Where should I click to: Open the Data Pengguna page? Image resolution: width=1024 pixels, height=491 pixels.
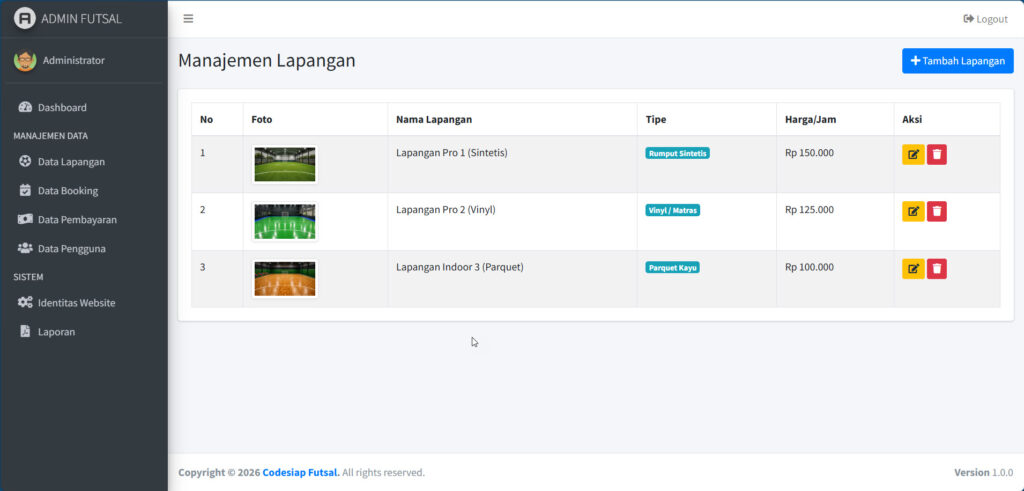[x=71, y=248]
